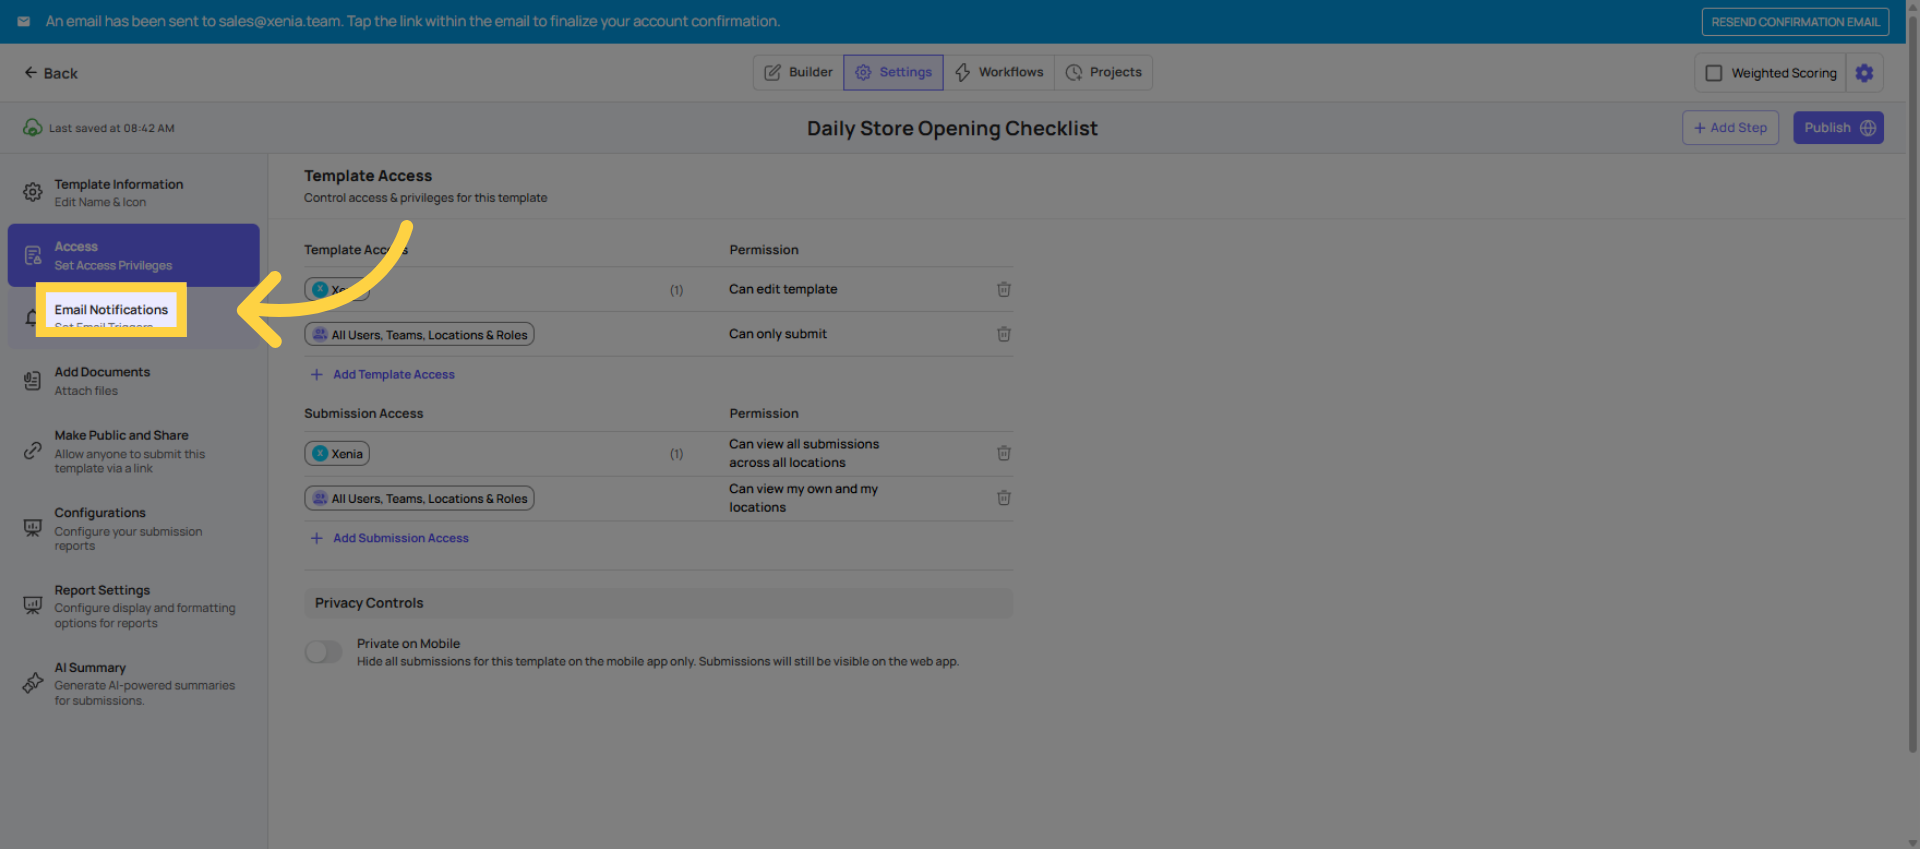The width and height of the screenshot is (1920, 849).
Task: Click the envelope icon in the banner
Action: click(24, 21)
